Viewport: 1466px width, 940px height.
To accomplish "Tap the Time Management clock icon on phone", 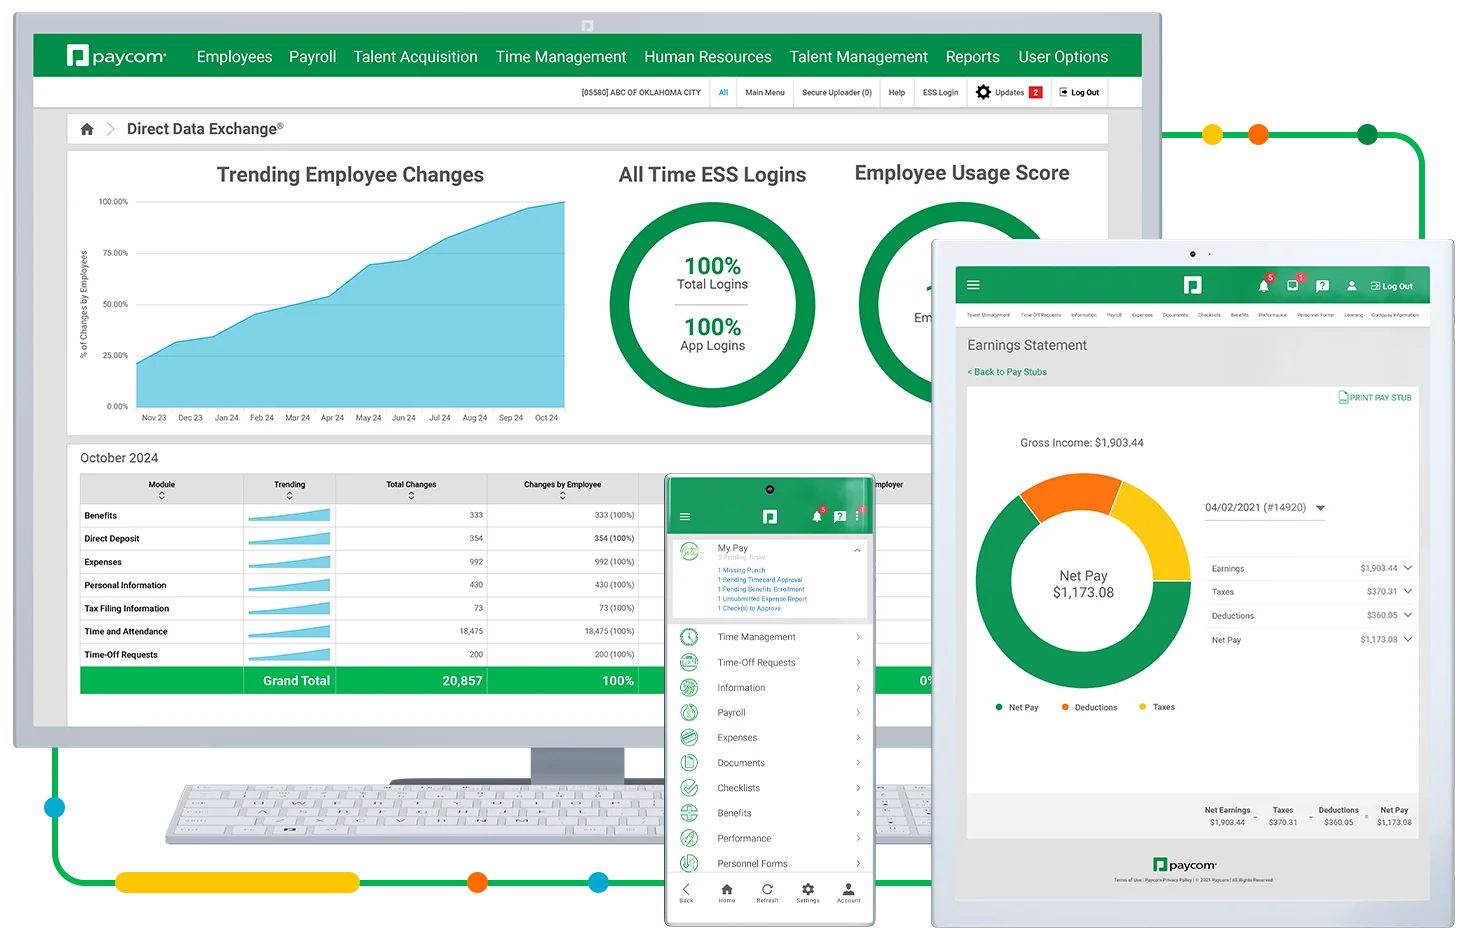I will (x=689, y=637).
